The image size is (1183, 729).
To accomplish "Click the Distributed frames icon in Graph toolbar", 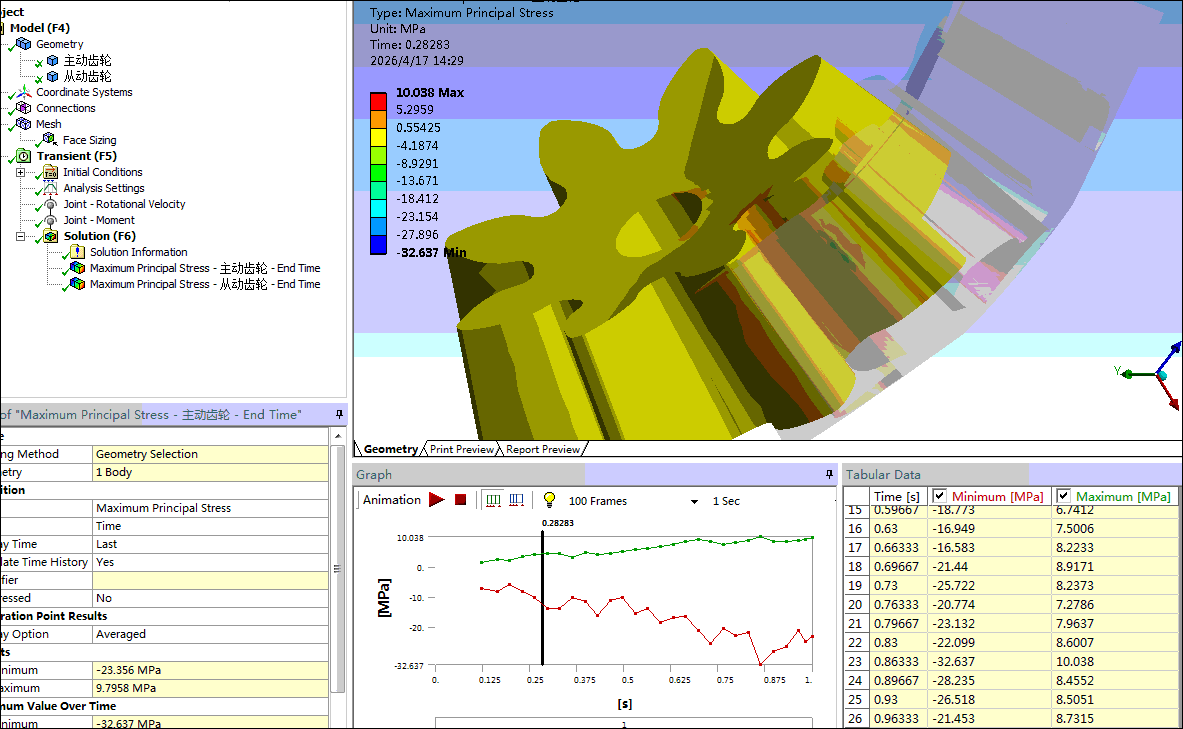I will (x=493, y=500).
